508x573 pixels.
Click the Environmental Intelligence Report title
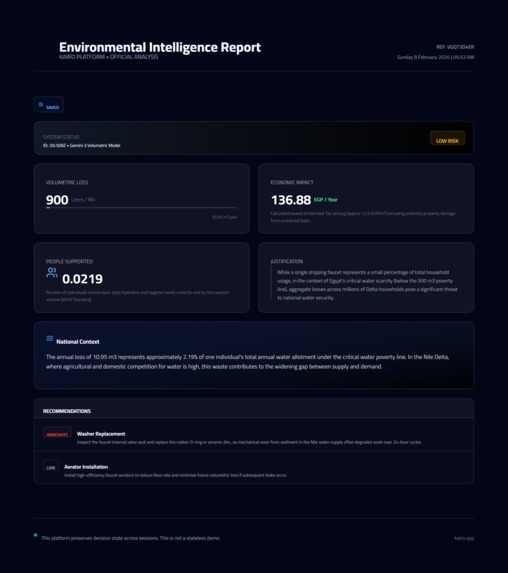tap(160, 47)
